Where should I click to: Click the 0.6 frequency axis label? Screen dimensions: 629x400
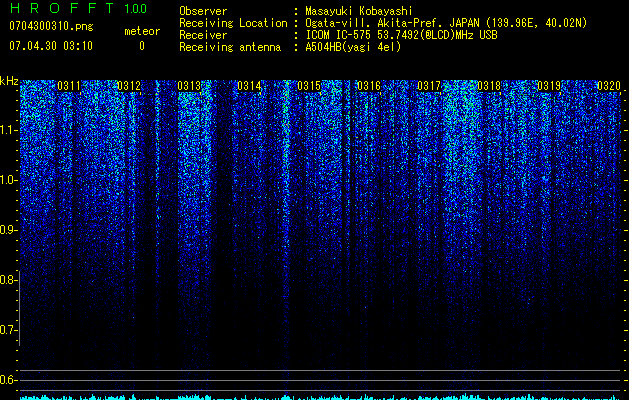pos(8,380)
